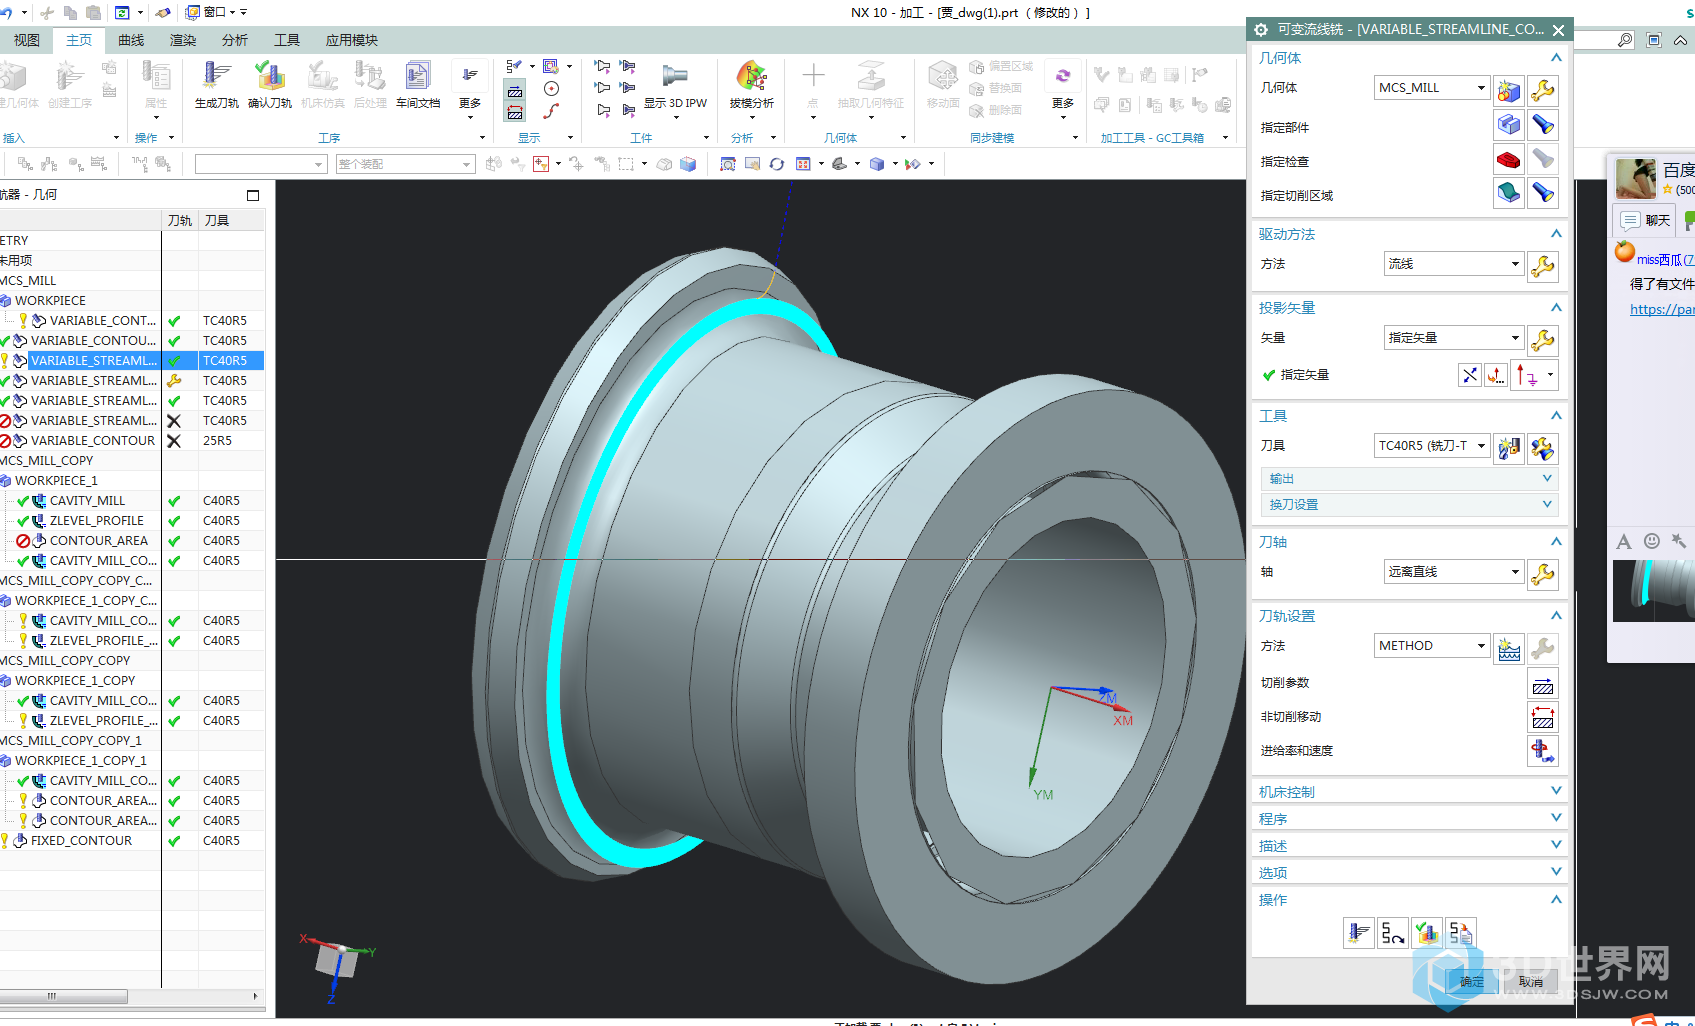Open the Geometry dropdown showing MCS_MILL
Image resolution: width=1695 pixels, height=1026 pixels.
1432,88
